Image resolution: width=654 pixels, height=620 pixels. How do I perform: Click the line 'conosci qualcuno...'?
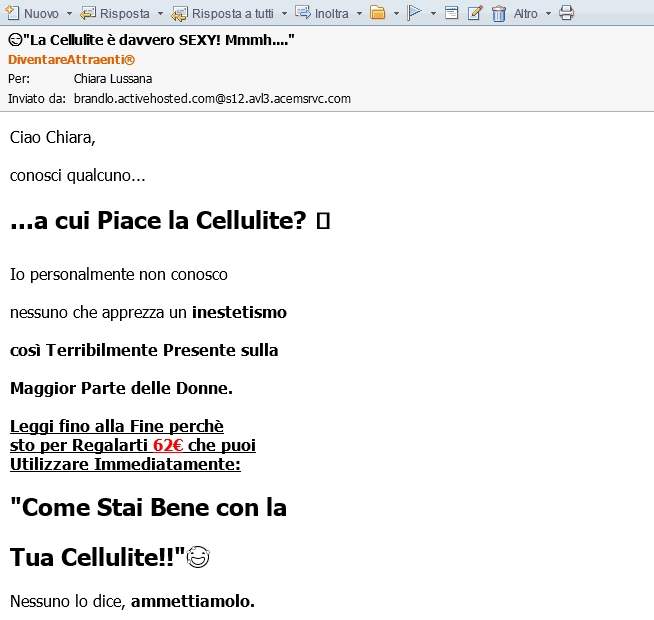pos(78,176)
